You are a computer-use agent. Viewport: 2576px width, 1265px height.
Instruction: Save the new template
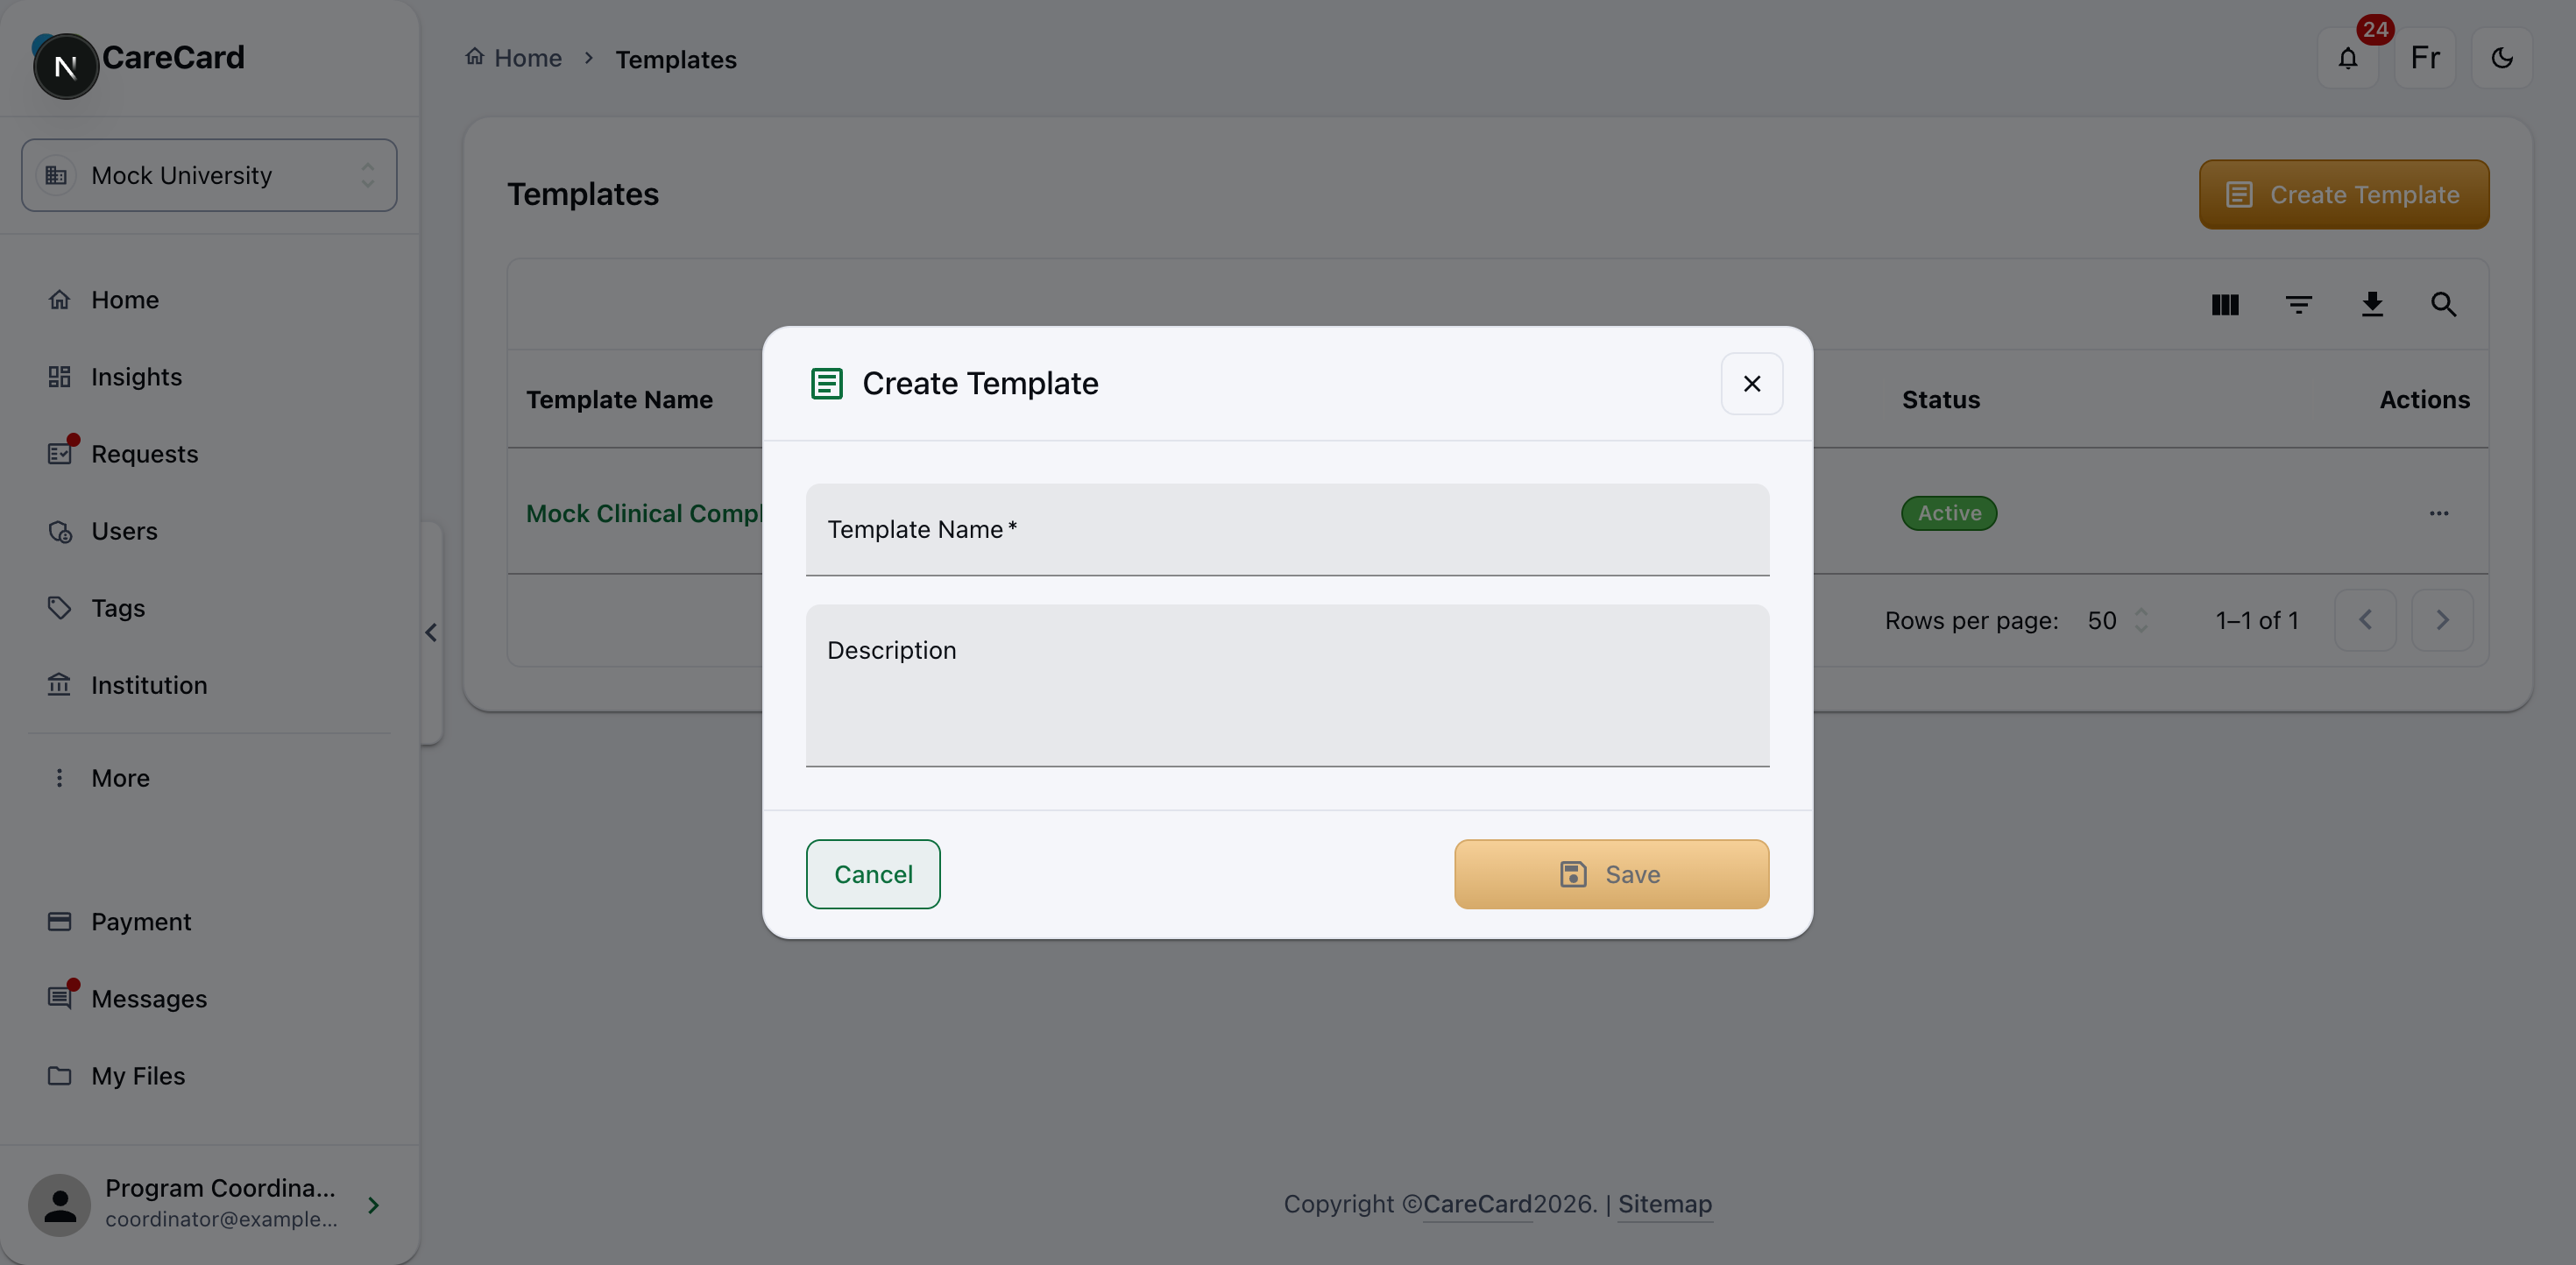point(1611,874)
